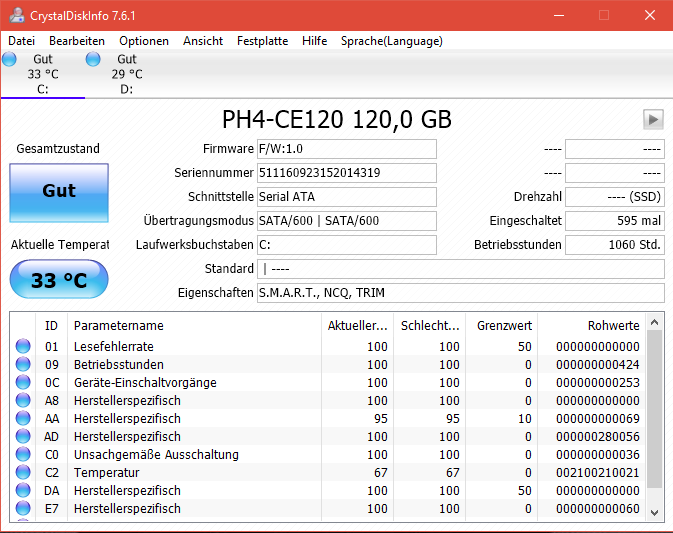Click raw value 000000000069
Screen dimensions: 673x533
(x=597, y=418)
